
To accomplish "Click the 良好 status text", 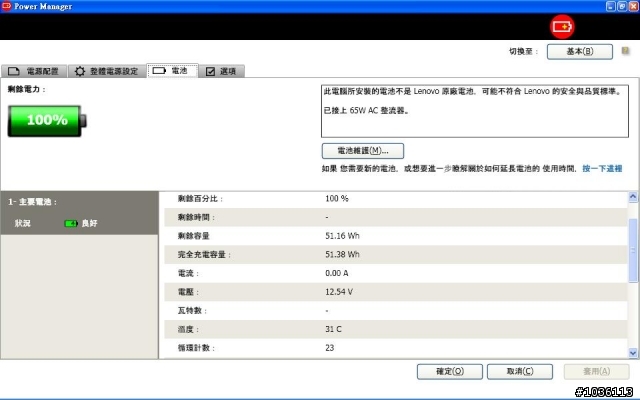I will coord(89,223).
